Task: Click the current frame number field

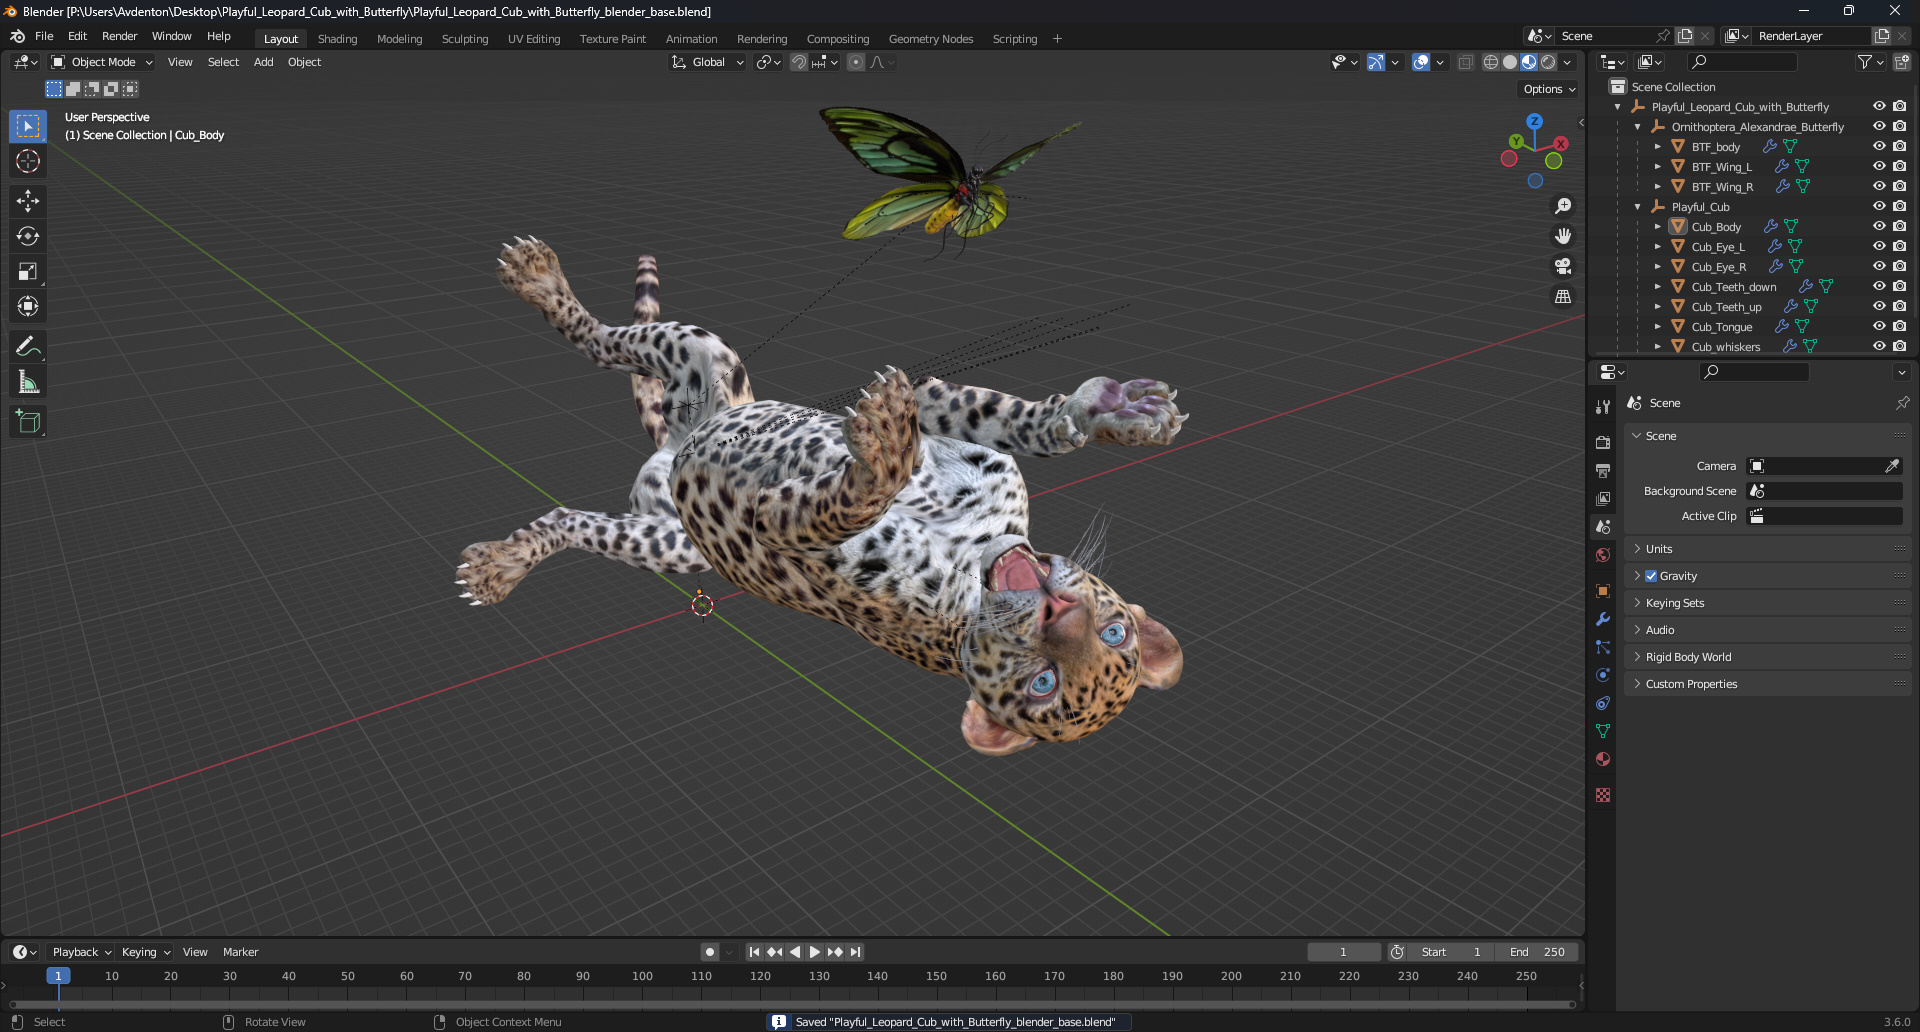Action: (1343, 952)
